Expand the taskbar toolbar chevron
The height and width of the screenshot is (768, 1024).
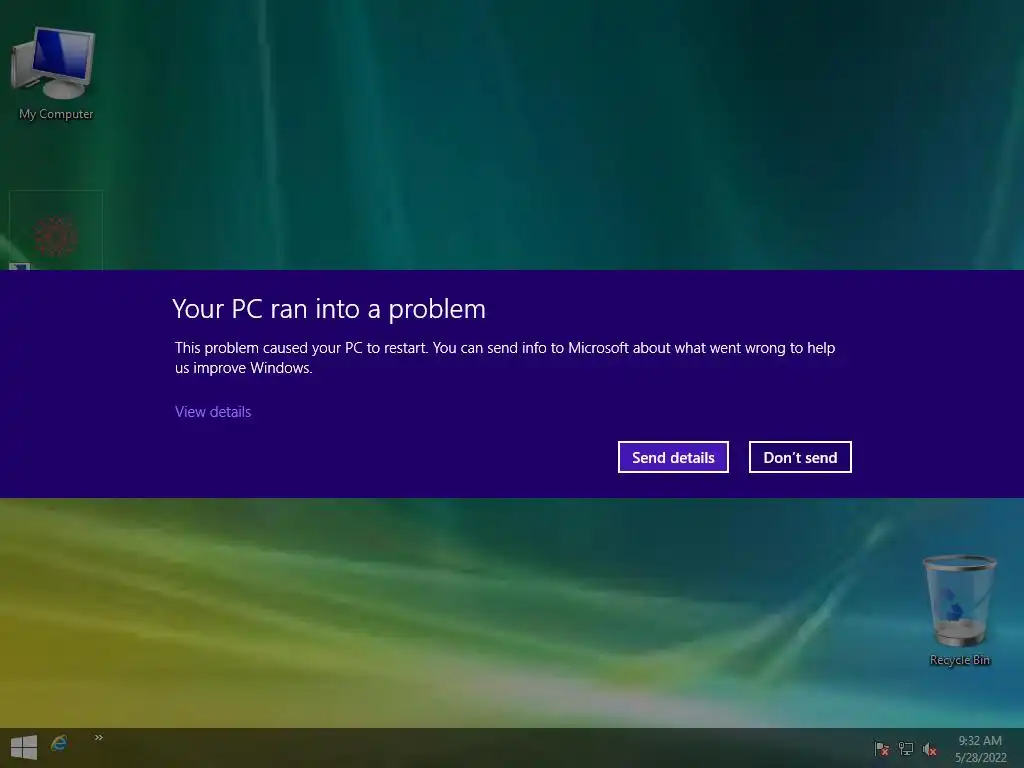pos(99,737)
